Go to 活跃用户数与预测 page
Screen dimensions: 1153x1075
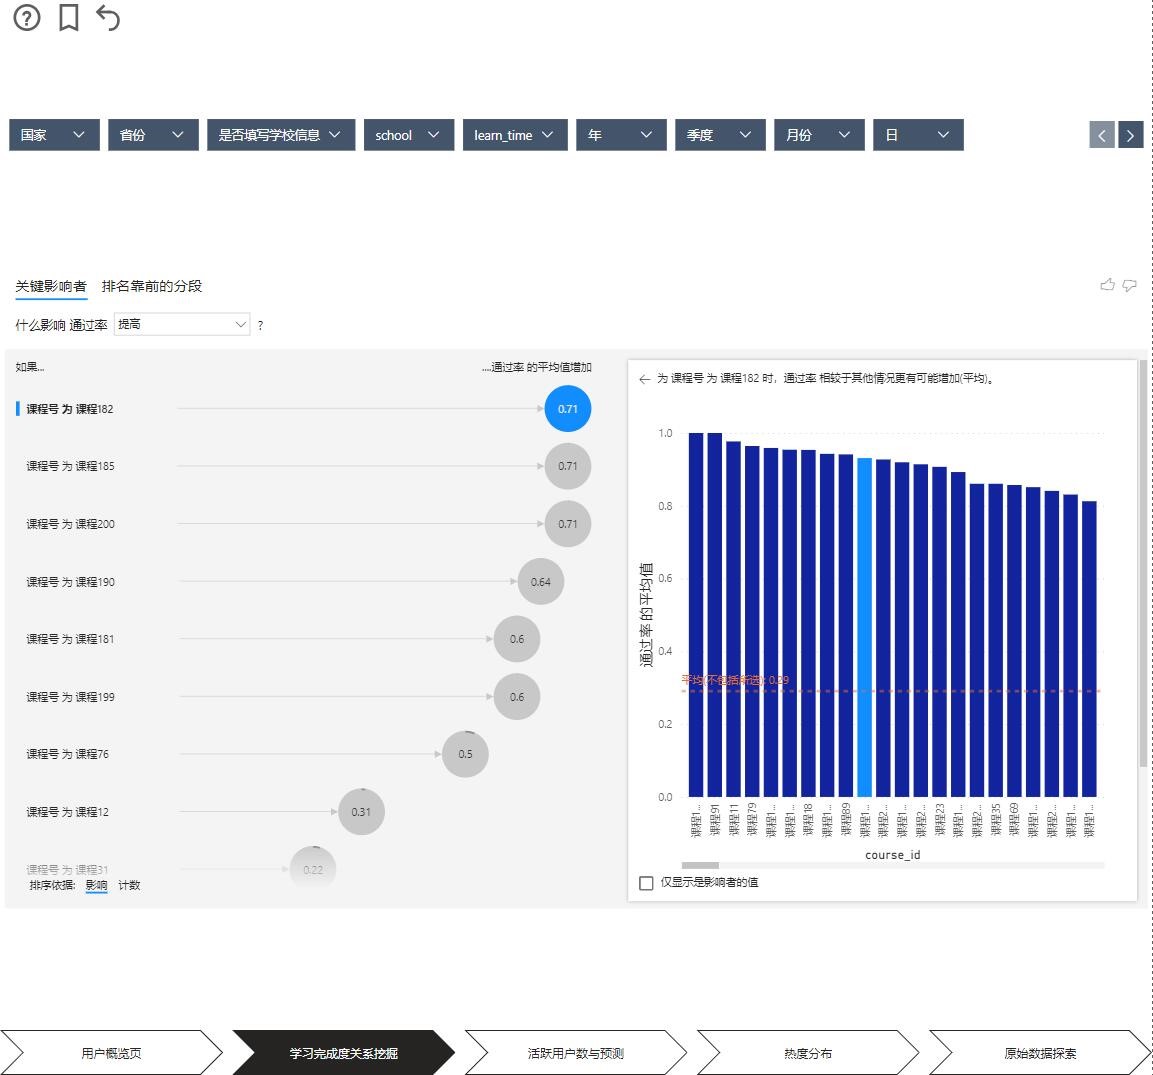pos(575,1053)
